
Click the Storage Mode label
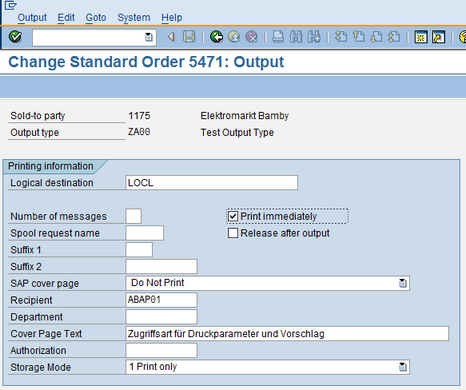tap(41, 367)
